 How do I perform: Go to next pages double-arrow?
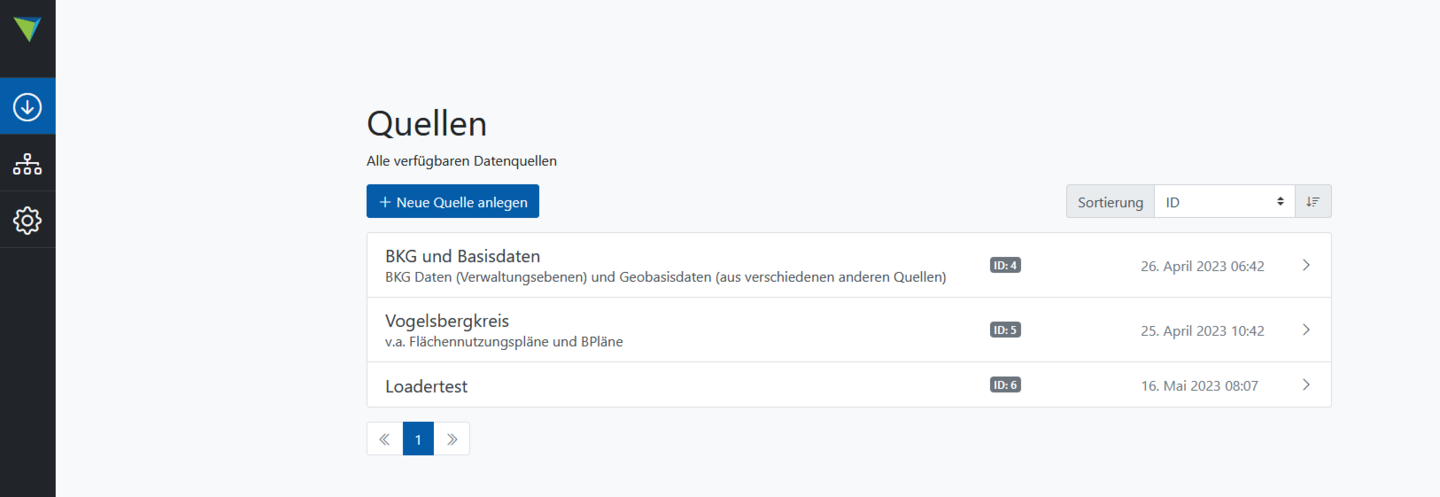[452, 438]
